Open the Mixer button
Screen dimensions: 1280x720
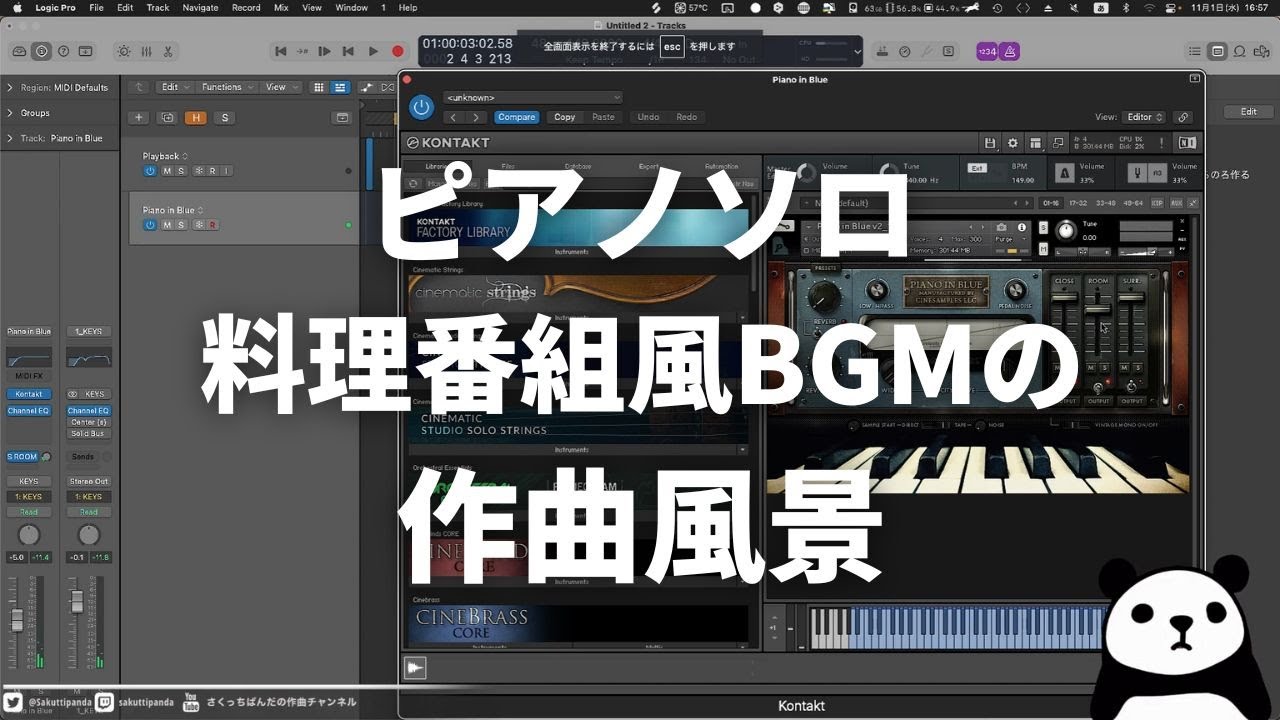tap(146, 51)
